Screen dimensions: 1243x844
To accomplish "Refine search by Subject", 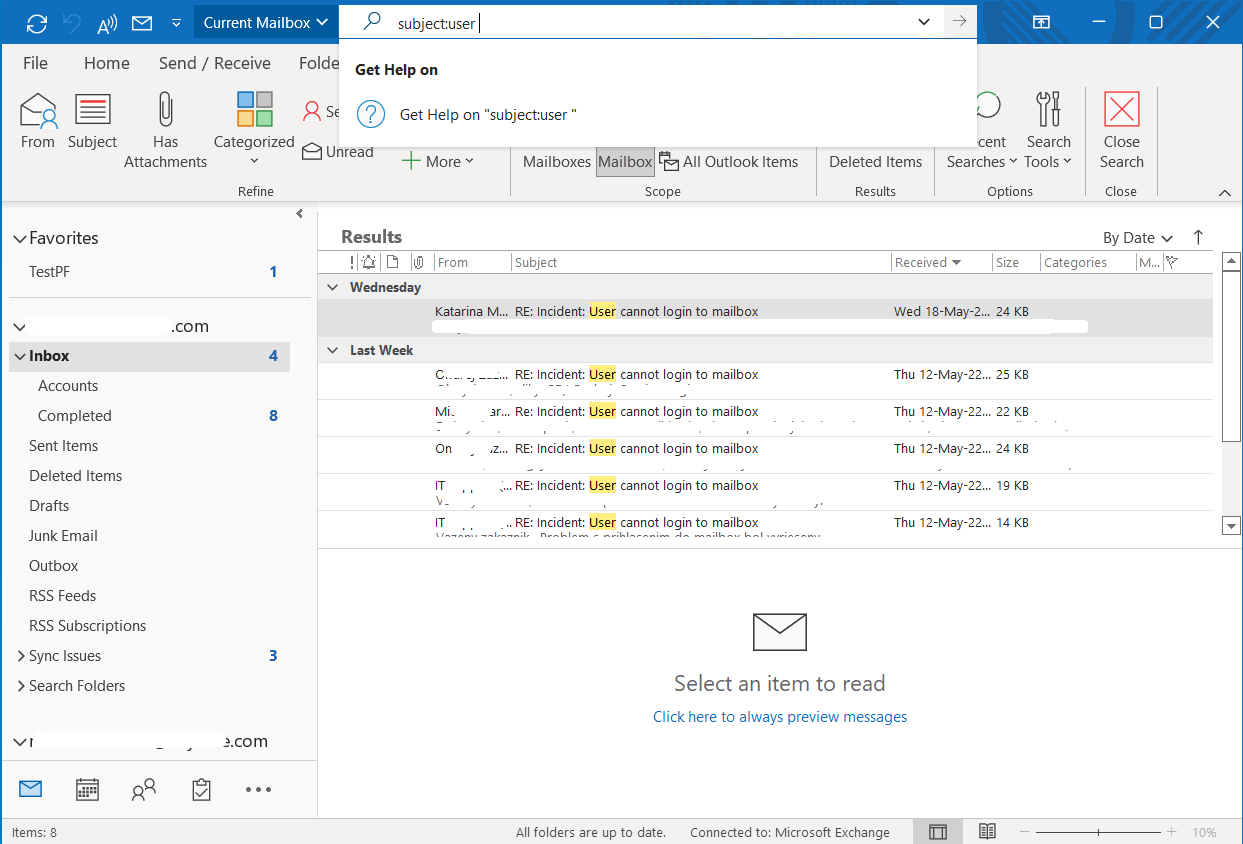I will click(x=93, y=121).
